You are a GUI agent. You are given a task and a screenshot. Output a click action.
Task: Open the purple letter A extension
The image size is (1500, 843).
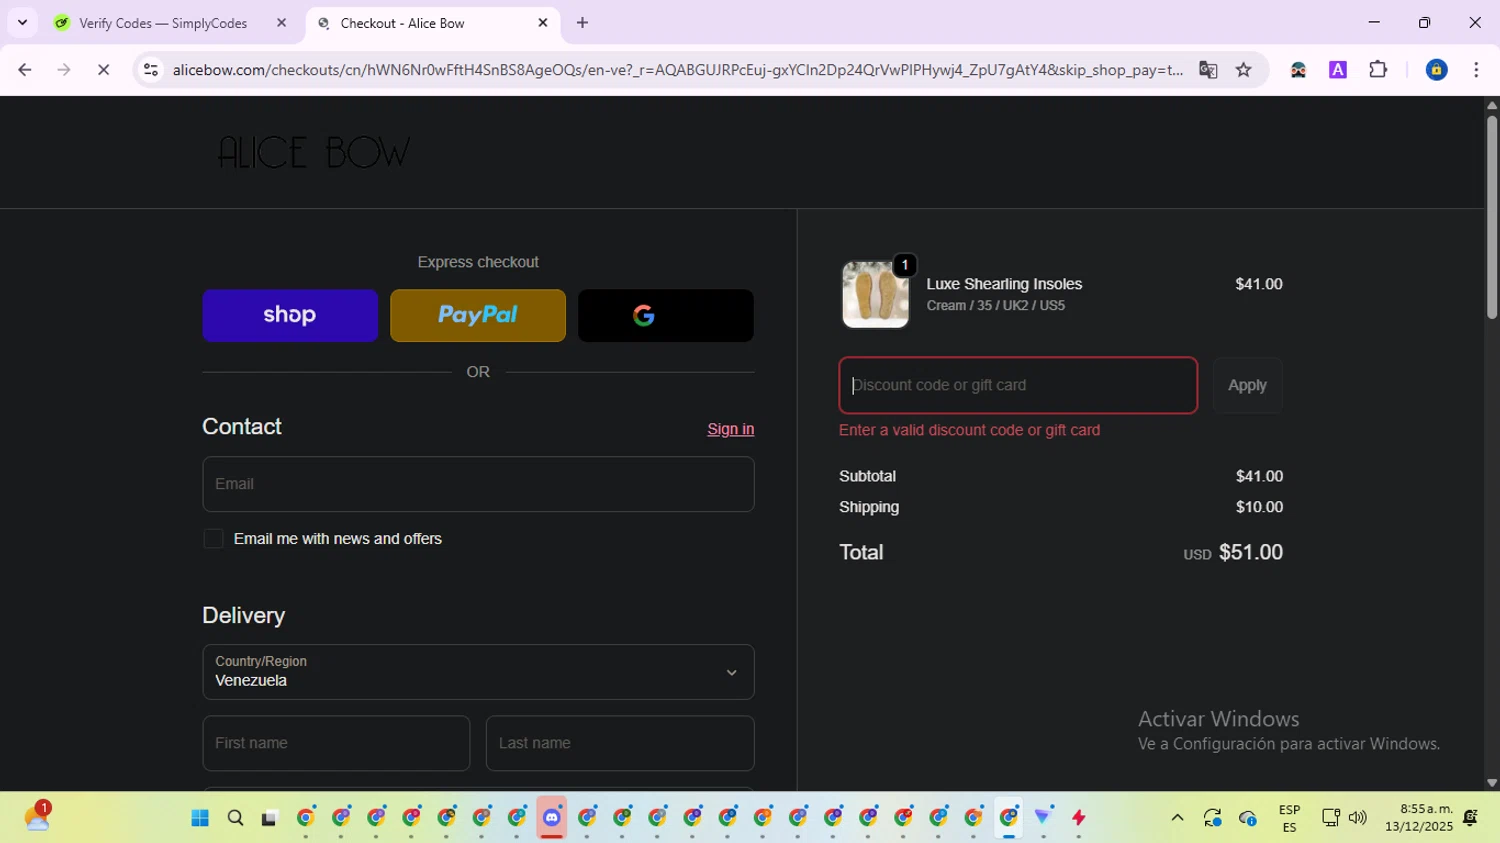click(x=1338, y=70)
